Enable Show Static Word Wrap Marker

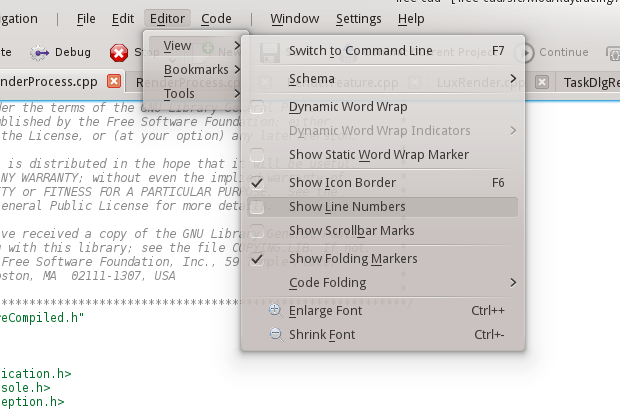257,155
